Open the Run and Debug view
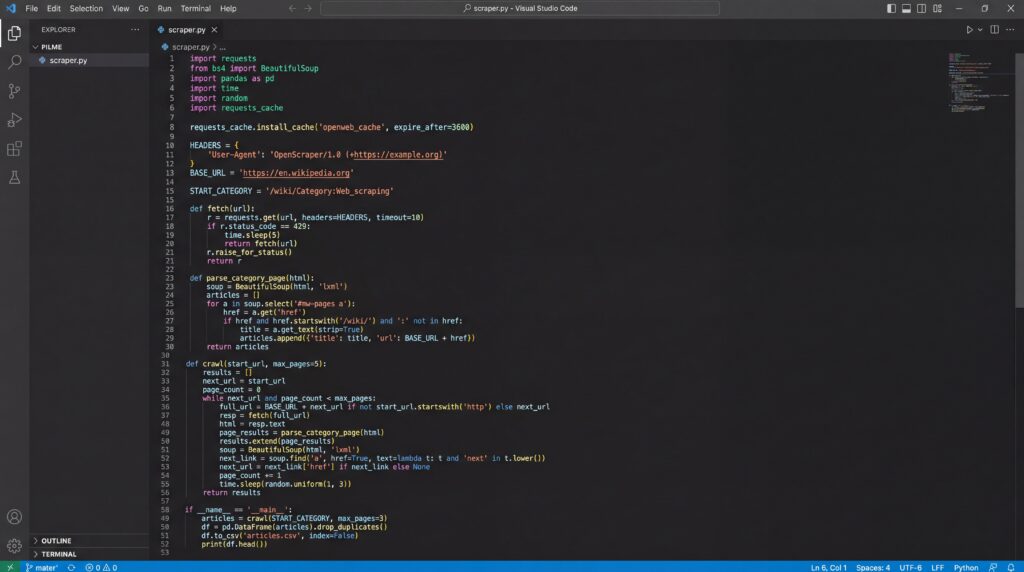1024x572 pixels. [14, 119]
